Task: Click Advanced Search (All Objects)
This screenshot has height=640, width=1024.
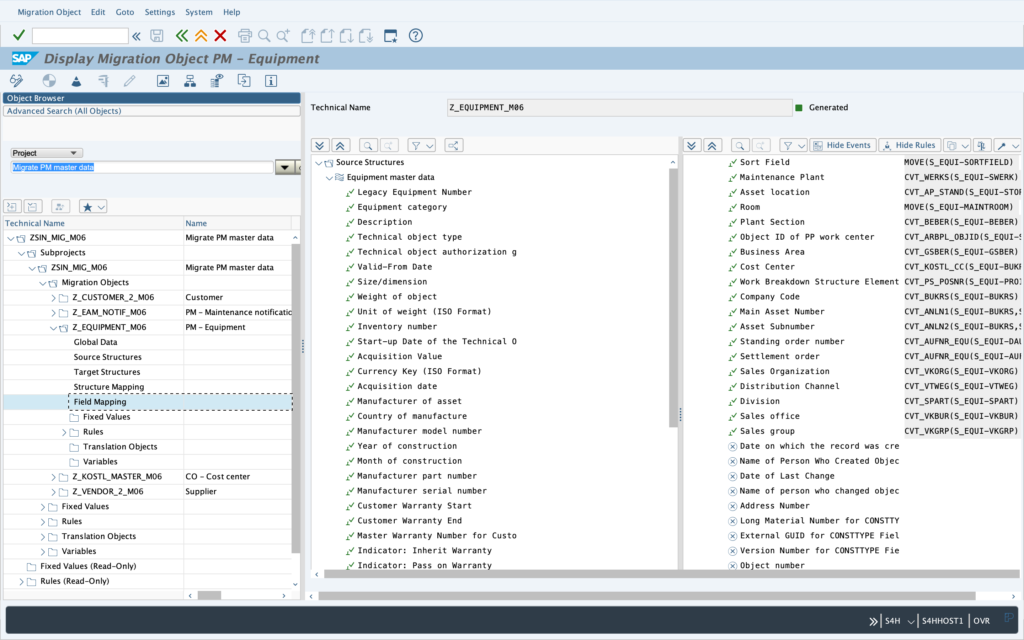Action: [x=152, y=111]
